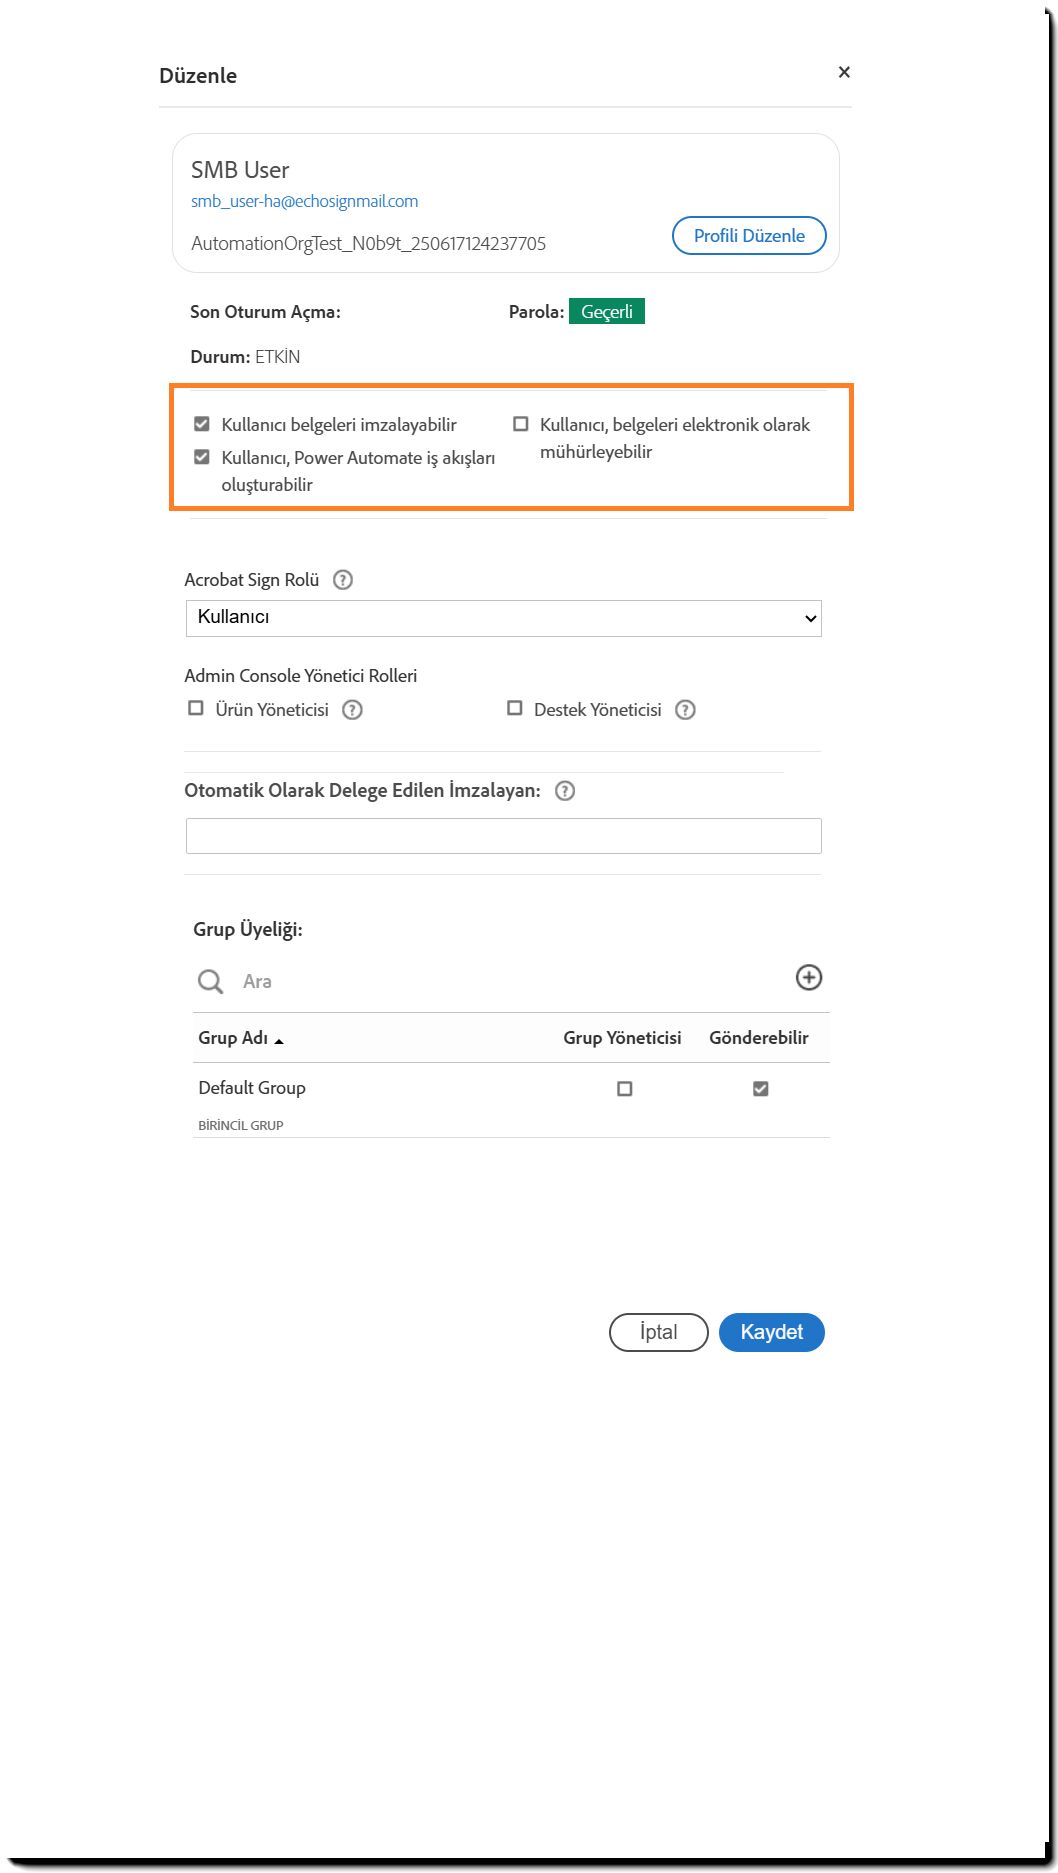Check the Destek Yöneticisi checkbox

pos(515,709)
